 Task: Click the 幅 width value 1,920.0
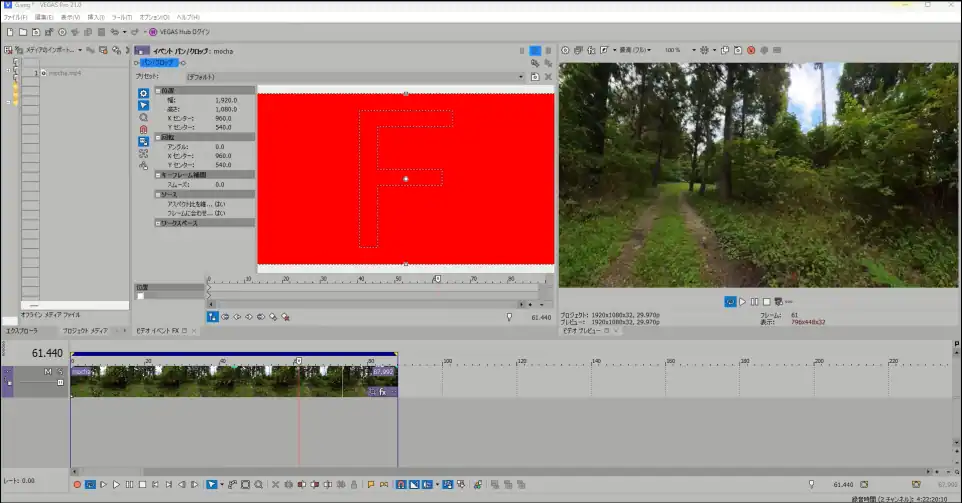[226, 100]
